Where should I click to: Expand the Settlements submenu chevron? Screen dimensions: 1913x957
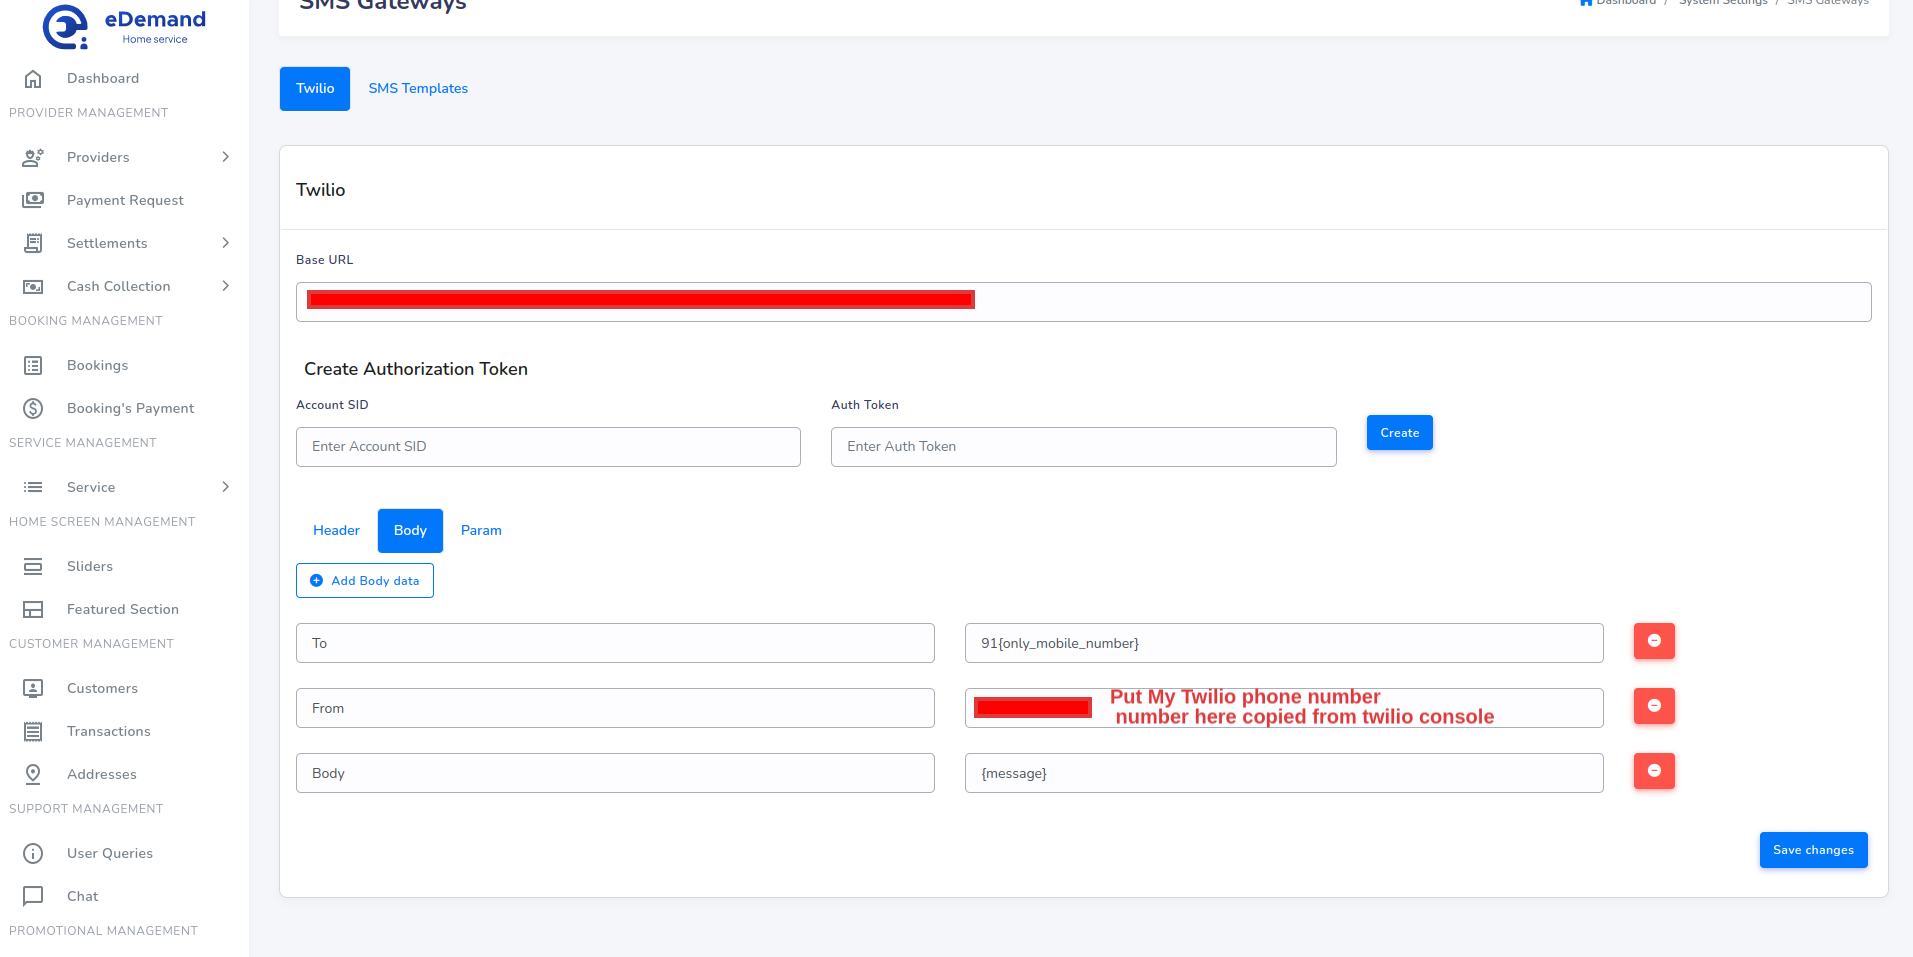pyautogui.click(x=226, y=243)
